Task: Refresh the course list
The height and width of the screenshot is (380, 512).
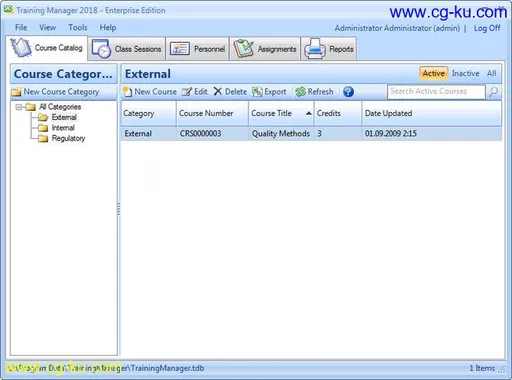Action: [x=314, y=92]
